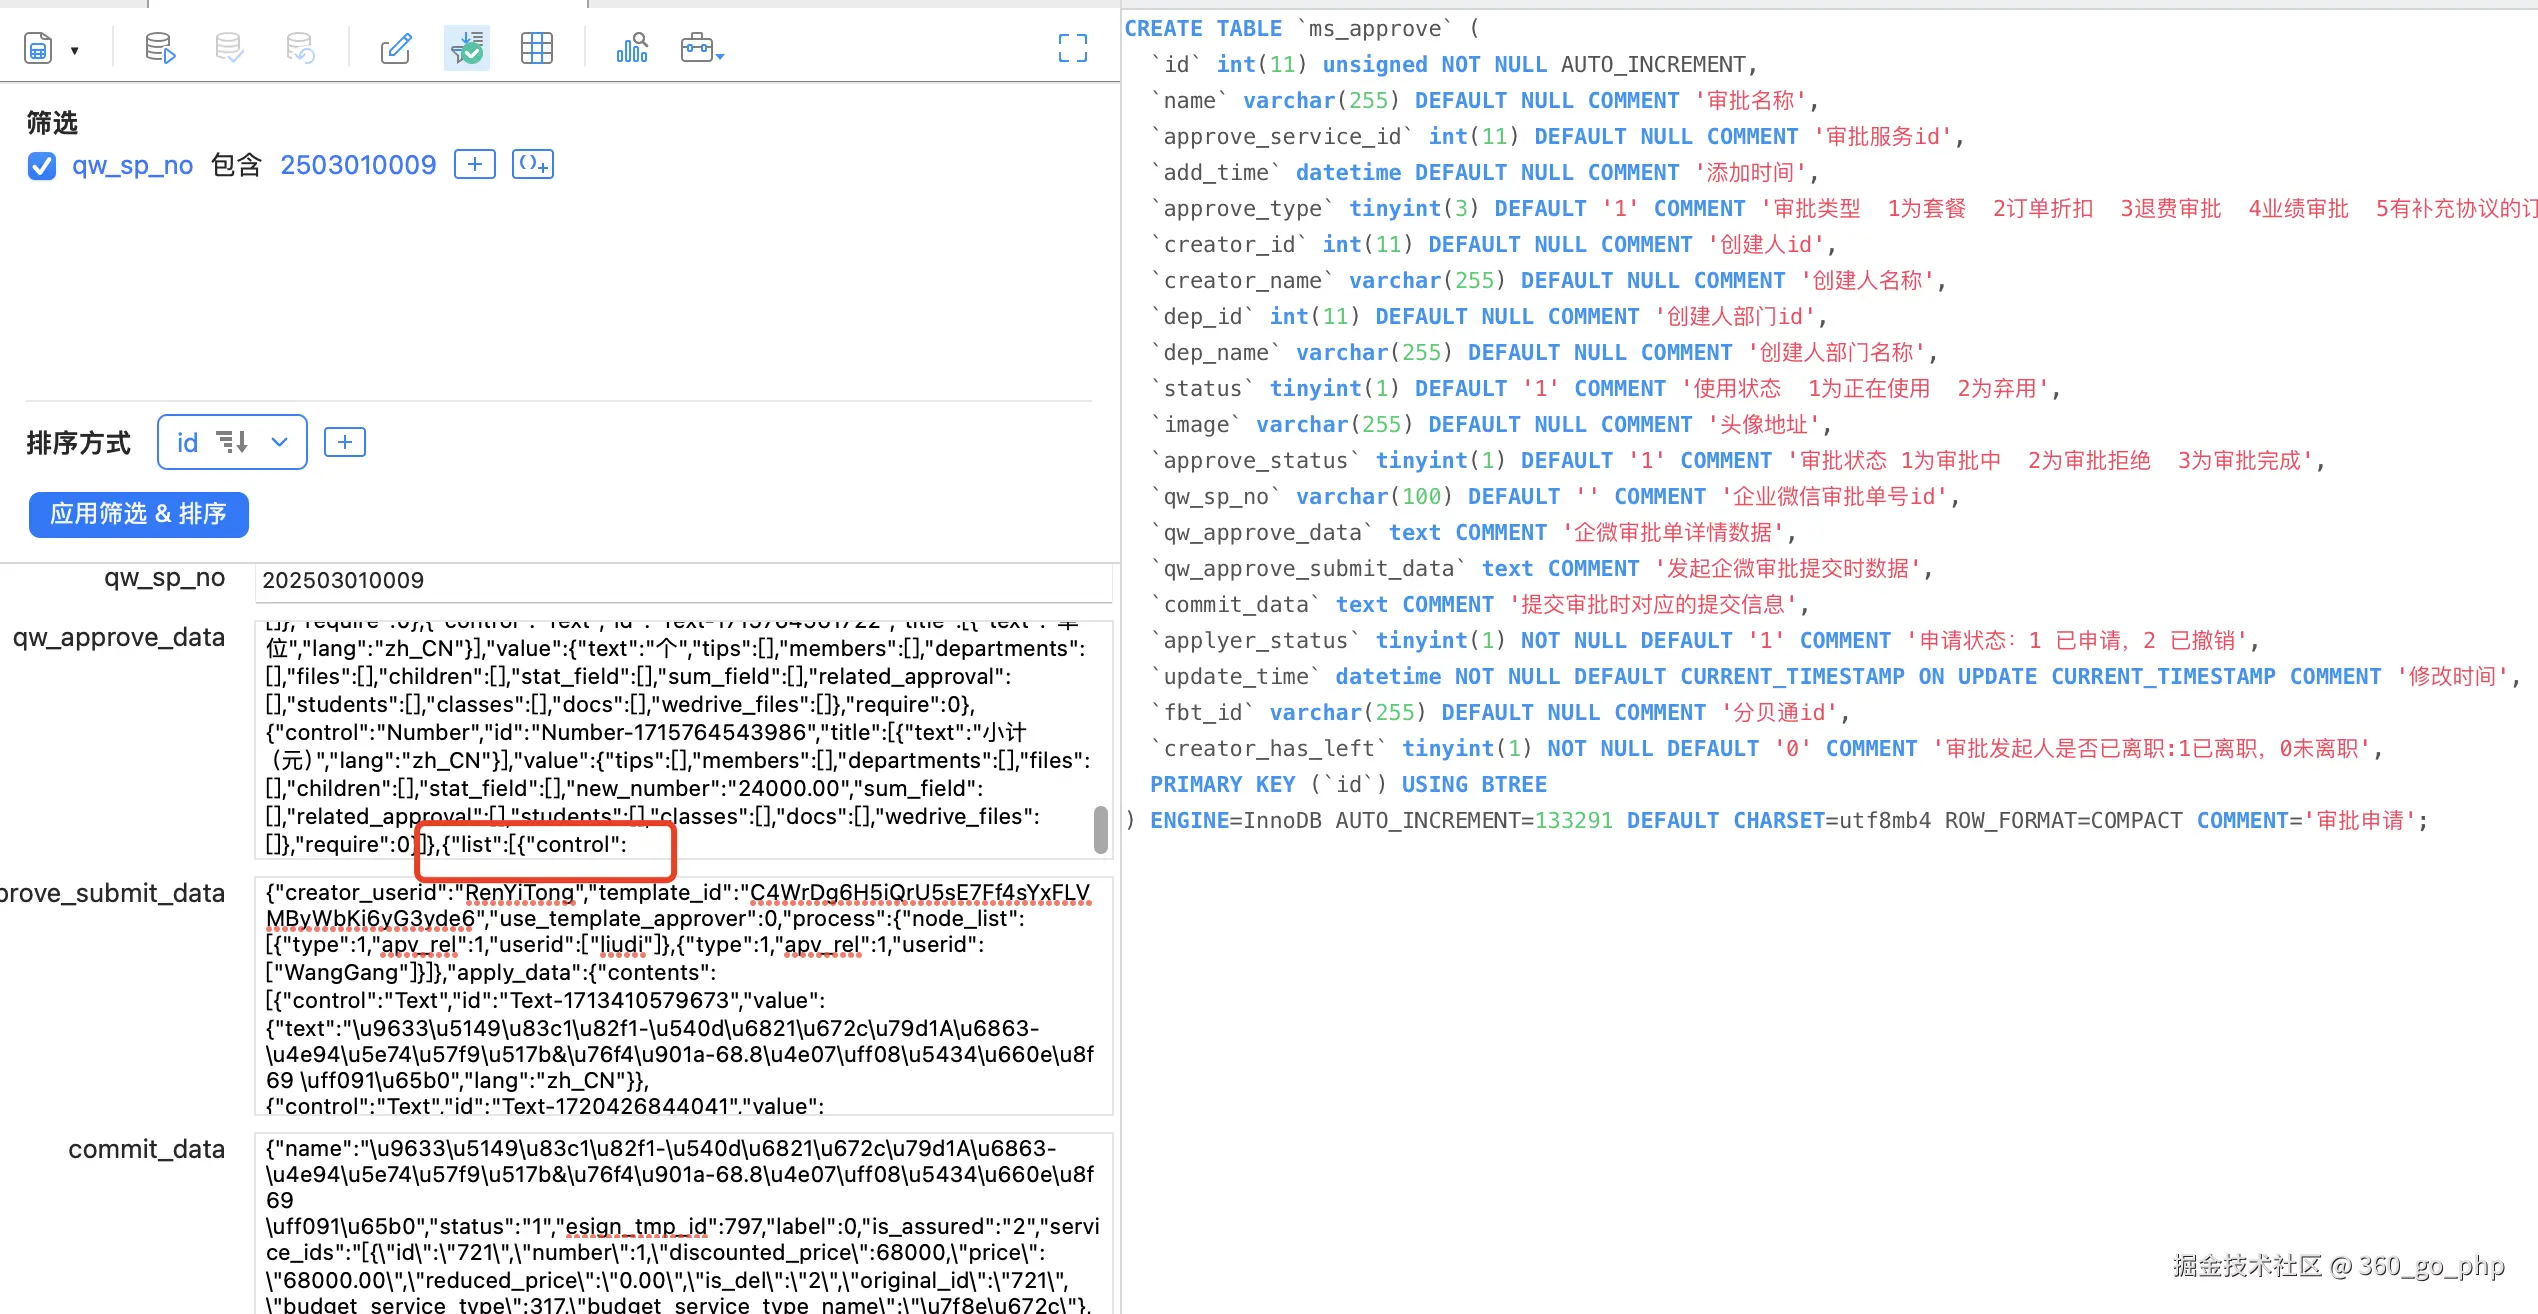Image resolution: width=2538 pixels, height=1314 pixels.
Task: Apply filter and sort blue button
Action: pos(139,514)
